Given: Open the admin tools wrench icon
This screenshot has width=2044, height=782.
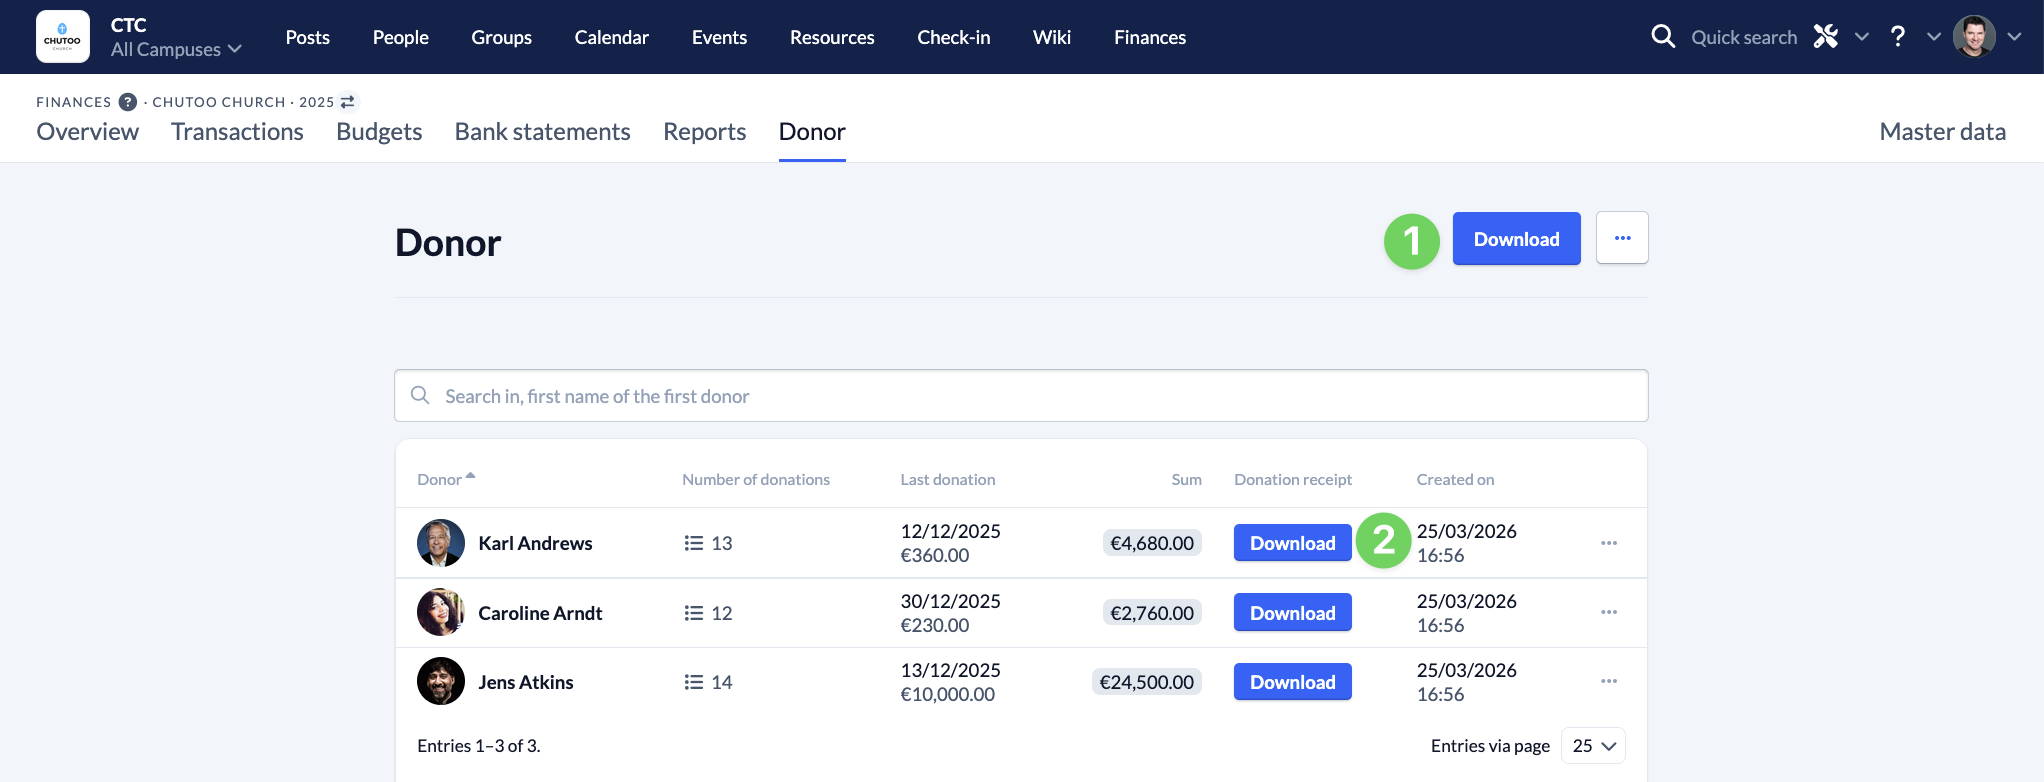Looking at the screenshot, I should pyautogui.click(x=1826, y=37).
